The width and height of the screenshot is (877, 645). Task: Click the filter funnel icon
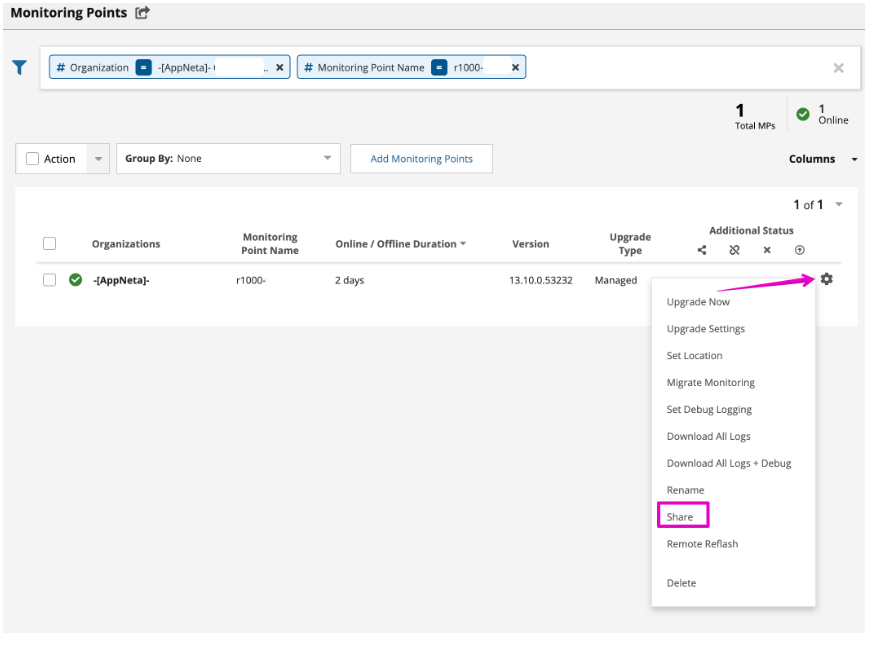[19, 67]
